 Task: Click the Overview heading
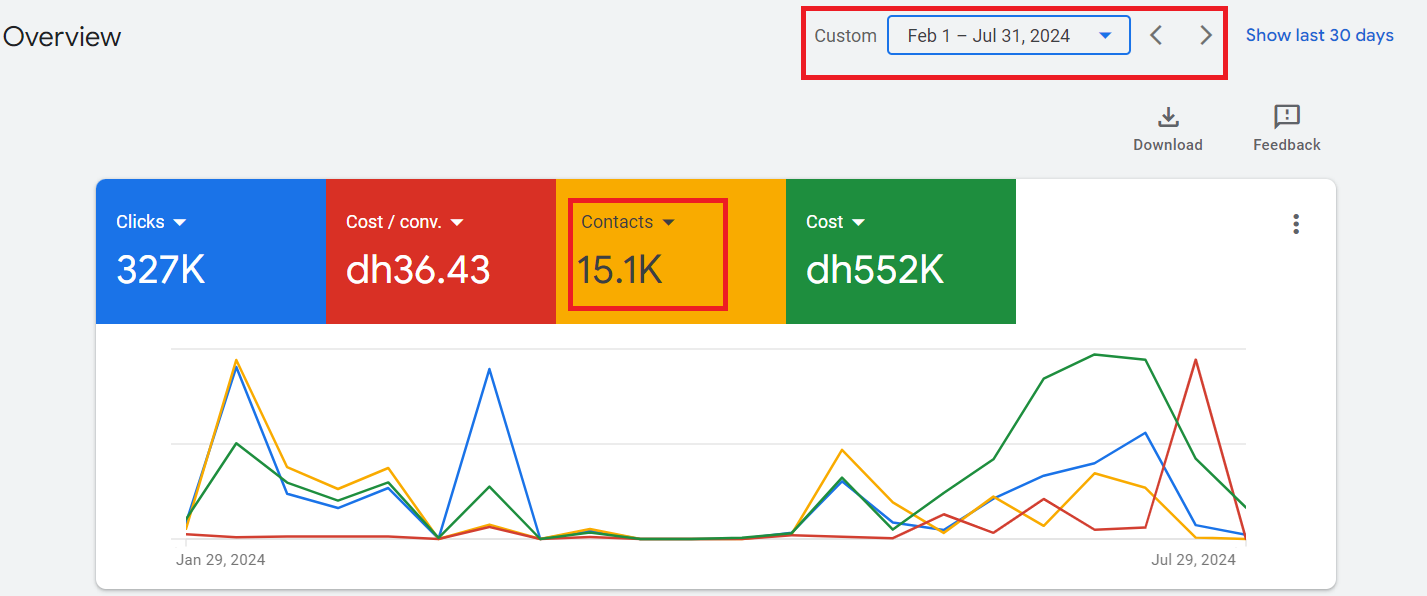[x=61, y=37]
